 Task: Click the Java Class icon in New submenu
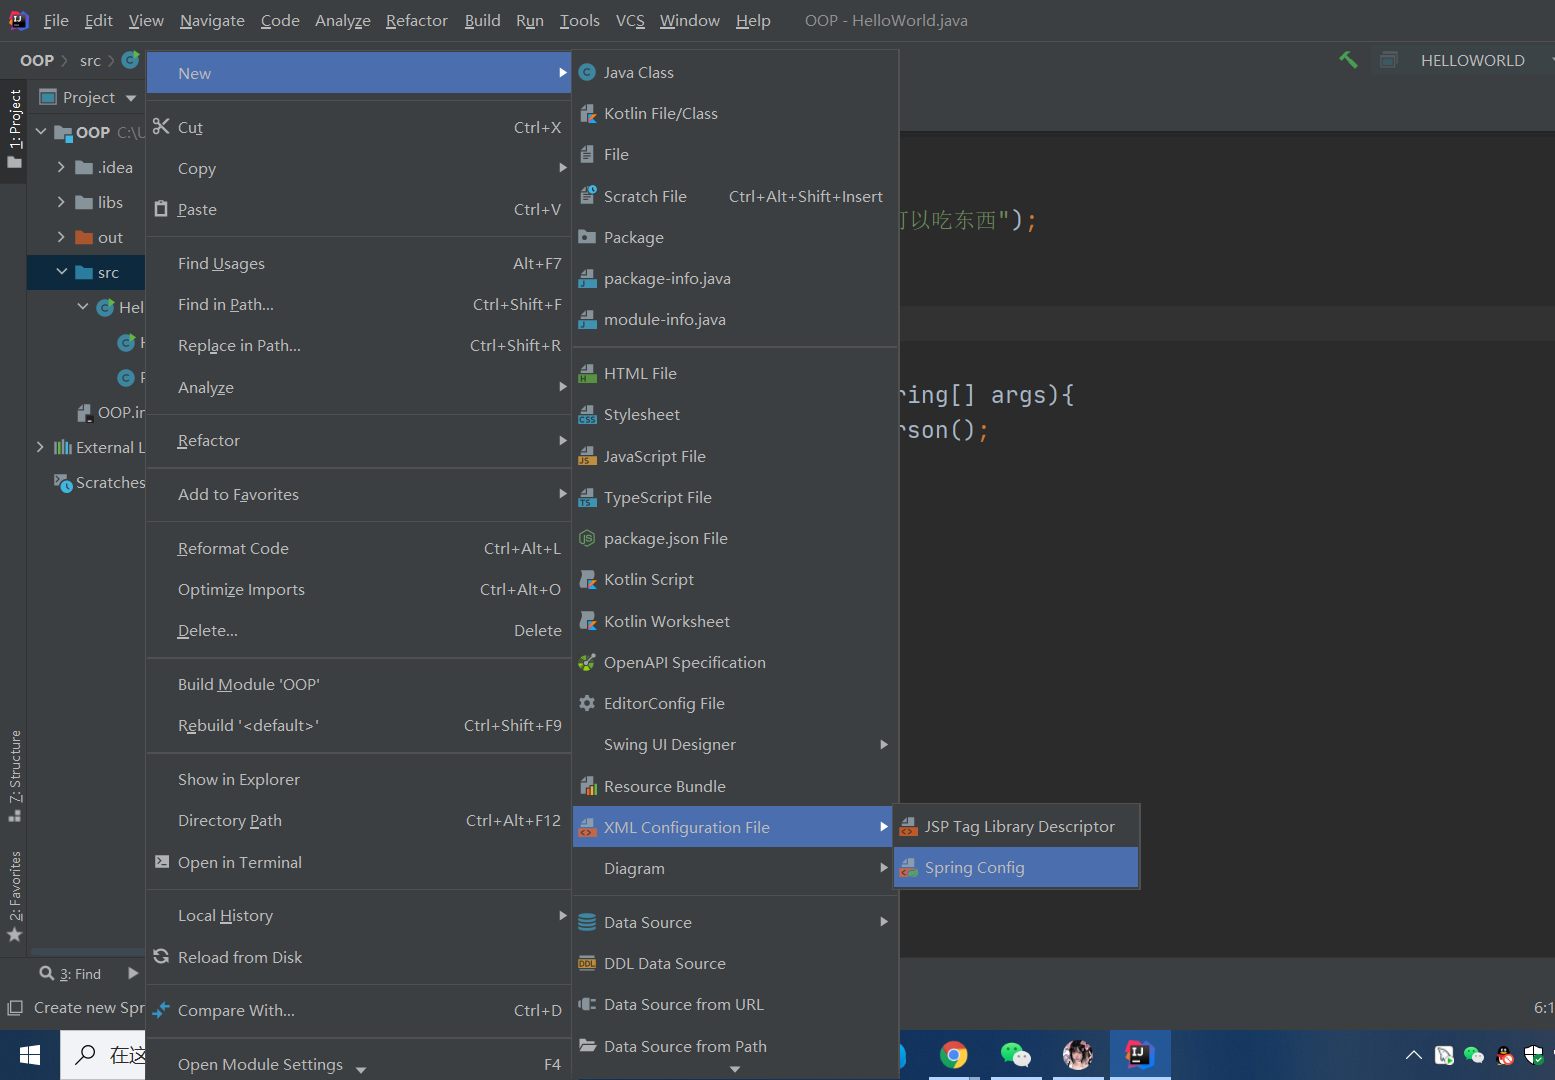click(588, 72)
